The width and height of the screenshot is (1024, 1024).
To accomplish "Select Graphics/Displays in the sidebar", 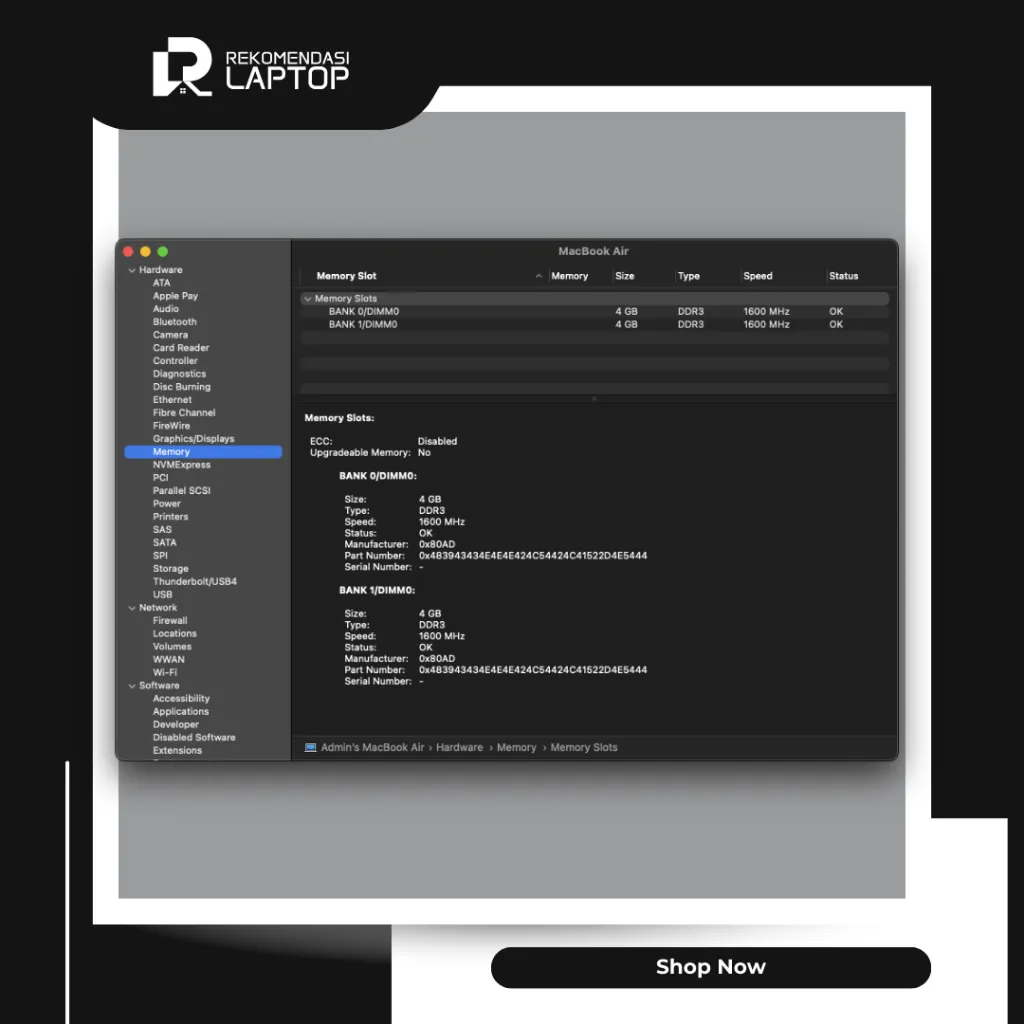I will [193, 439].
